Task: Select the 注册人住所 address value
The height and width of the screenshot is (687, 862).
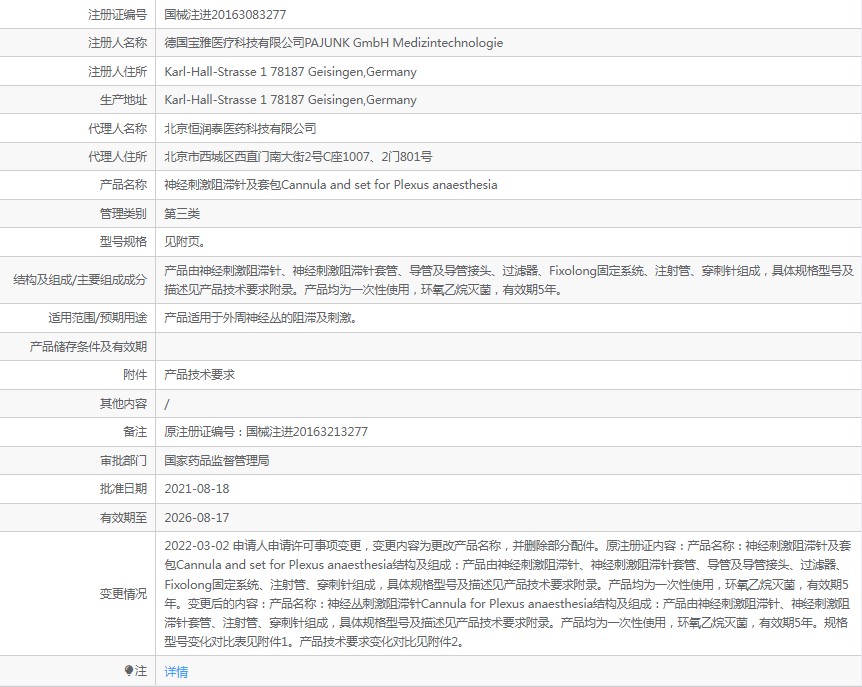Action: [290, 71]
